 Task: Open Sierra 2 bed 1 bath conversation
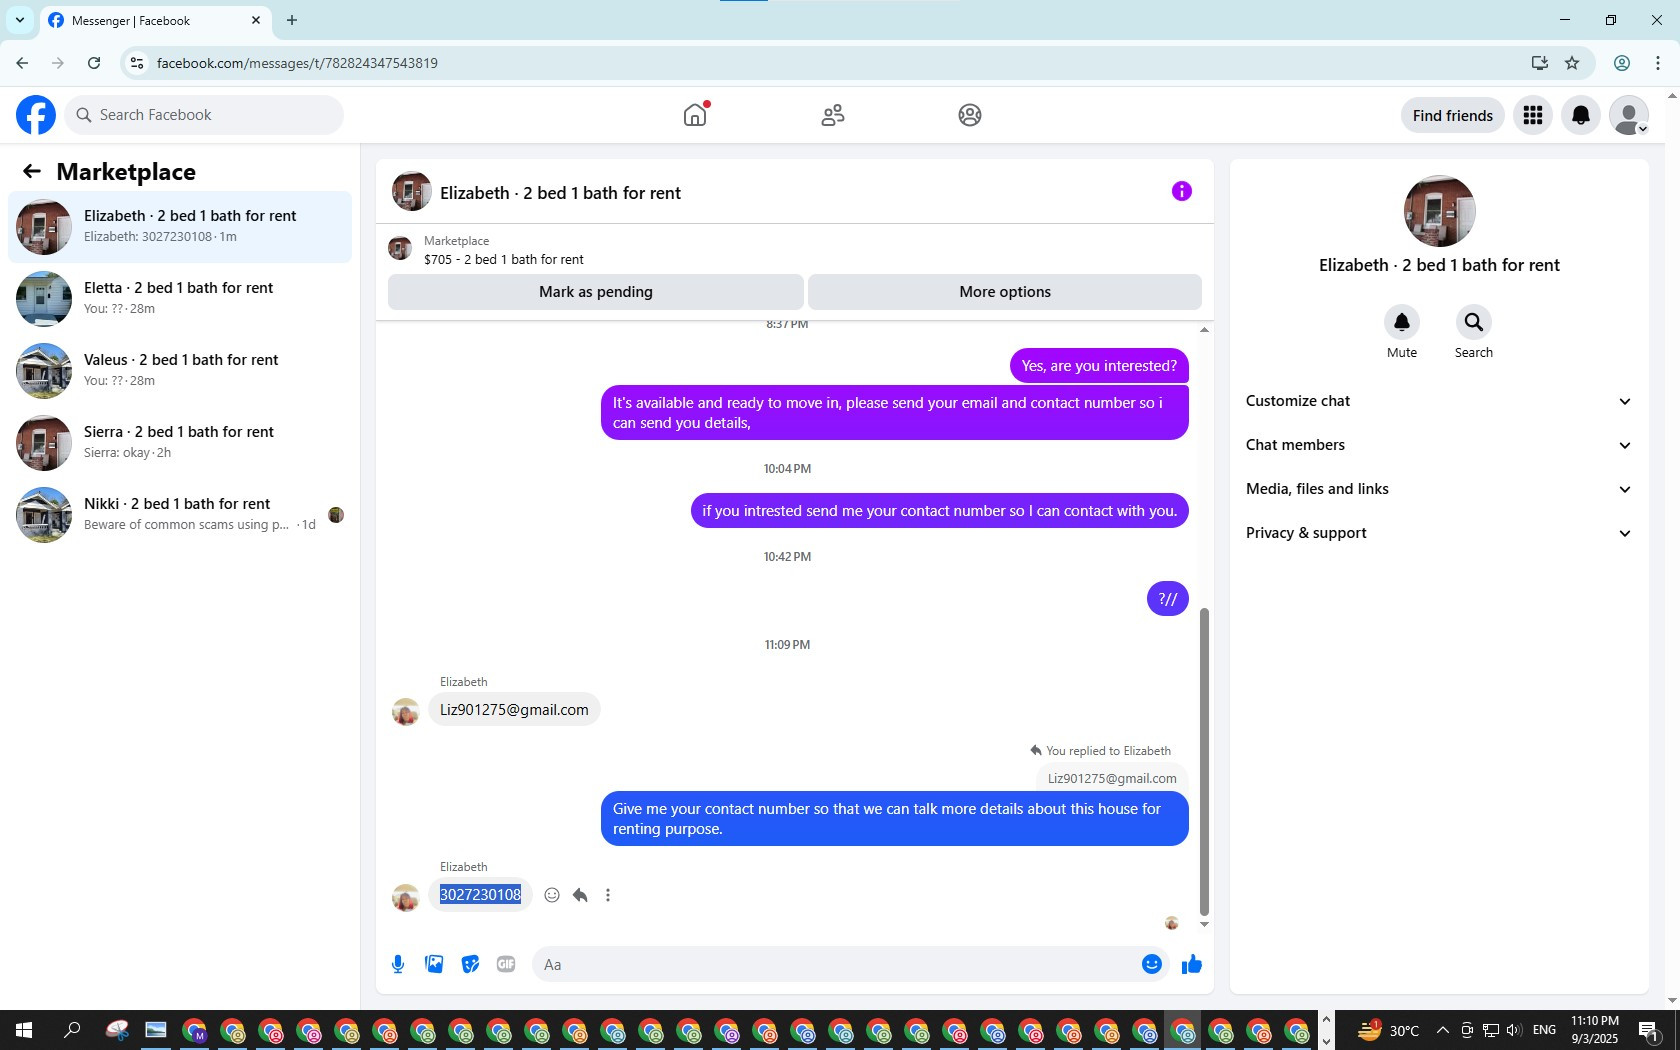(x=180, y=443)
